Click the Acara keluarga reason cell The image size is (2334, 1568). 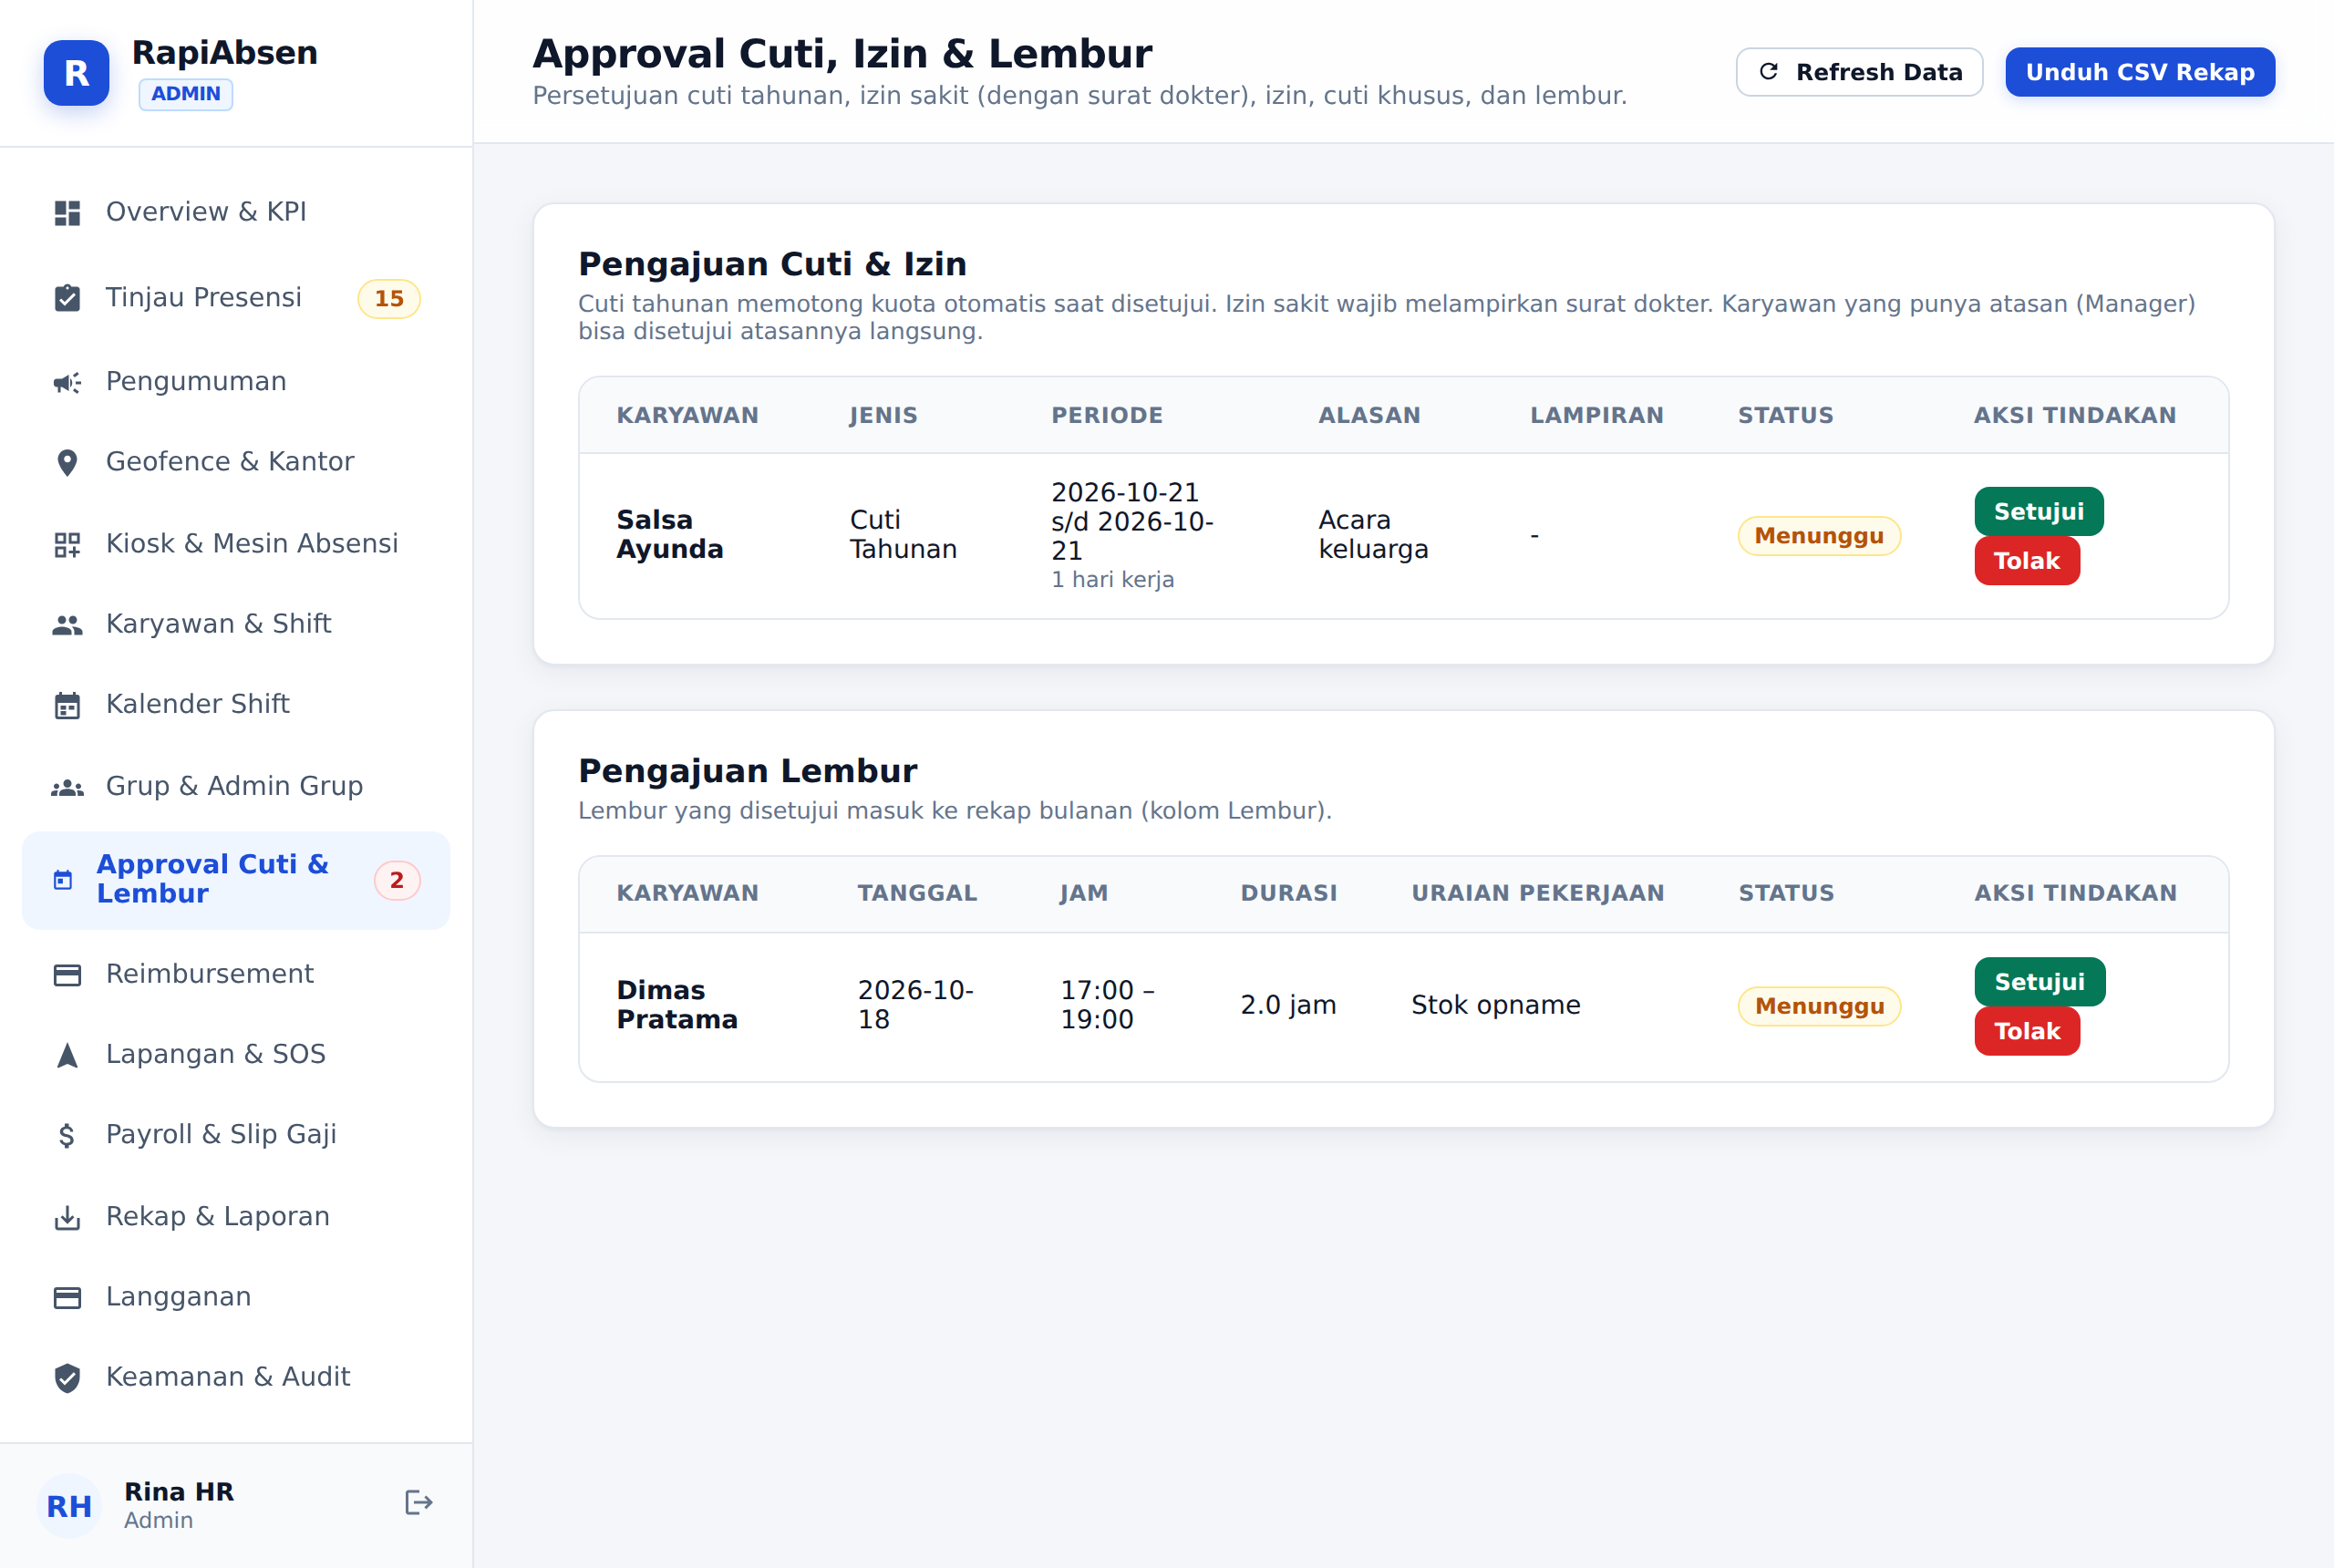point(1373,535)
